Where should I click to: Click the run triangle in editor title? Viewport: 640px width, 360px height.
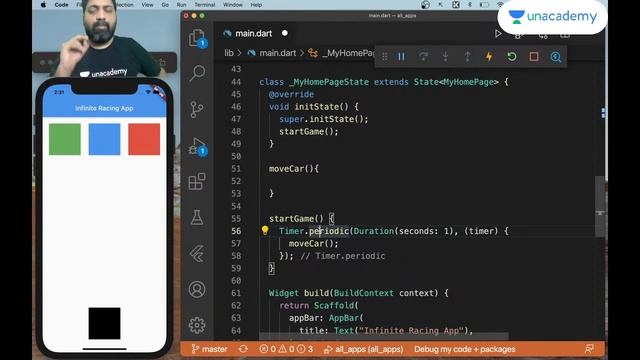(498, 33)
